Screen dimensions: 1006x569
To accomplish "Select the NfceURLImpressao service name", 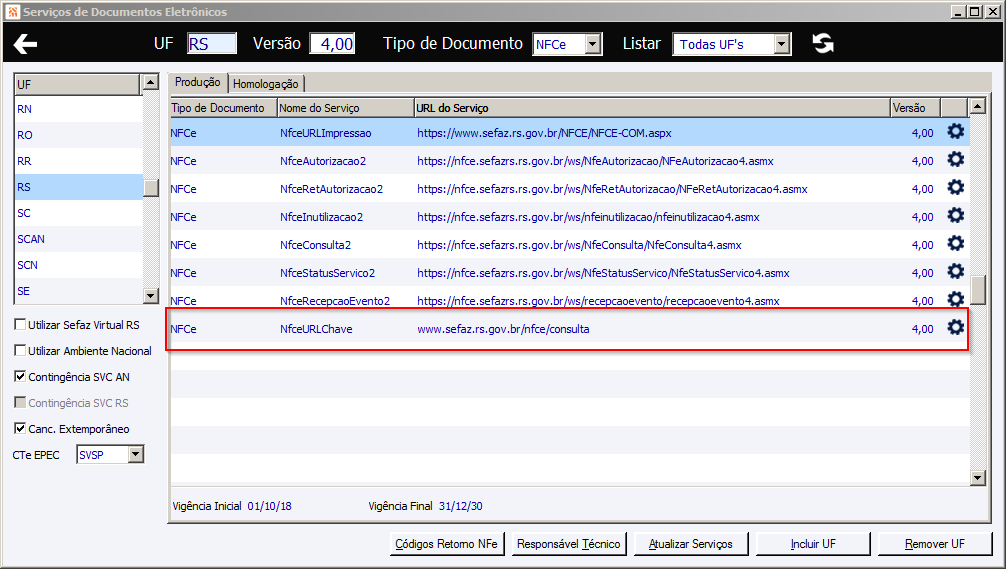I will click(325, 133).
